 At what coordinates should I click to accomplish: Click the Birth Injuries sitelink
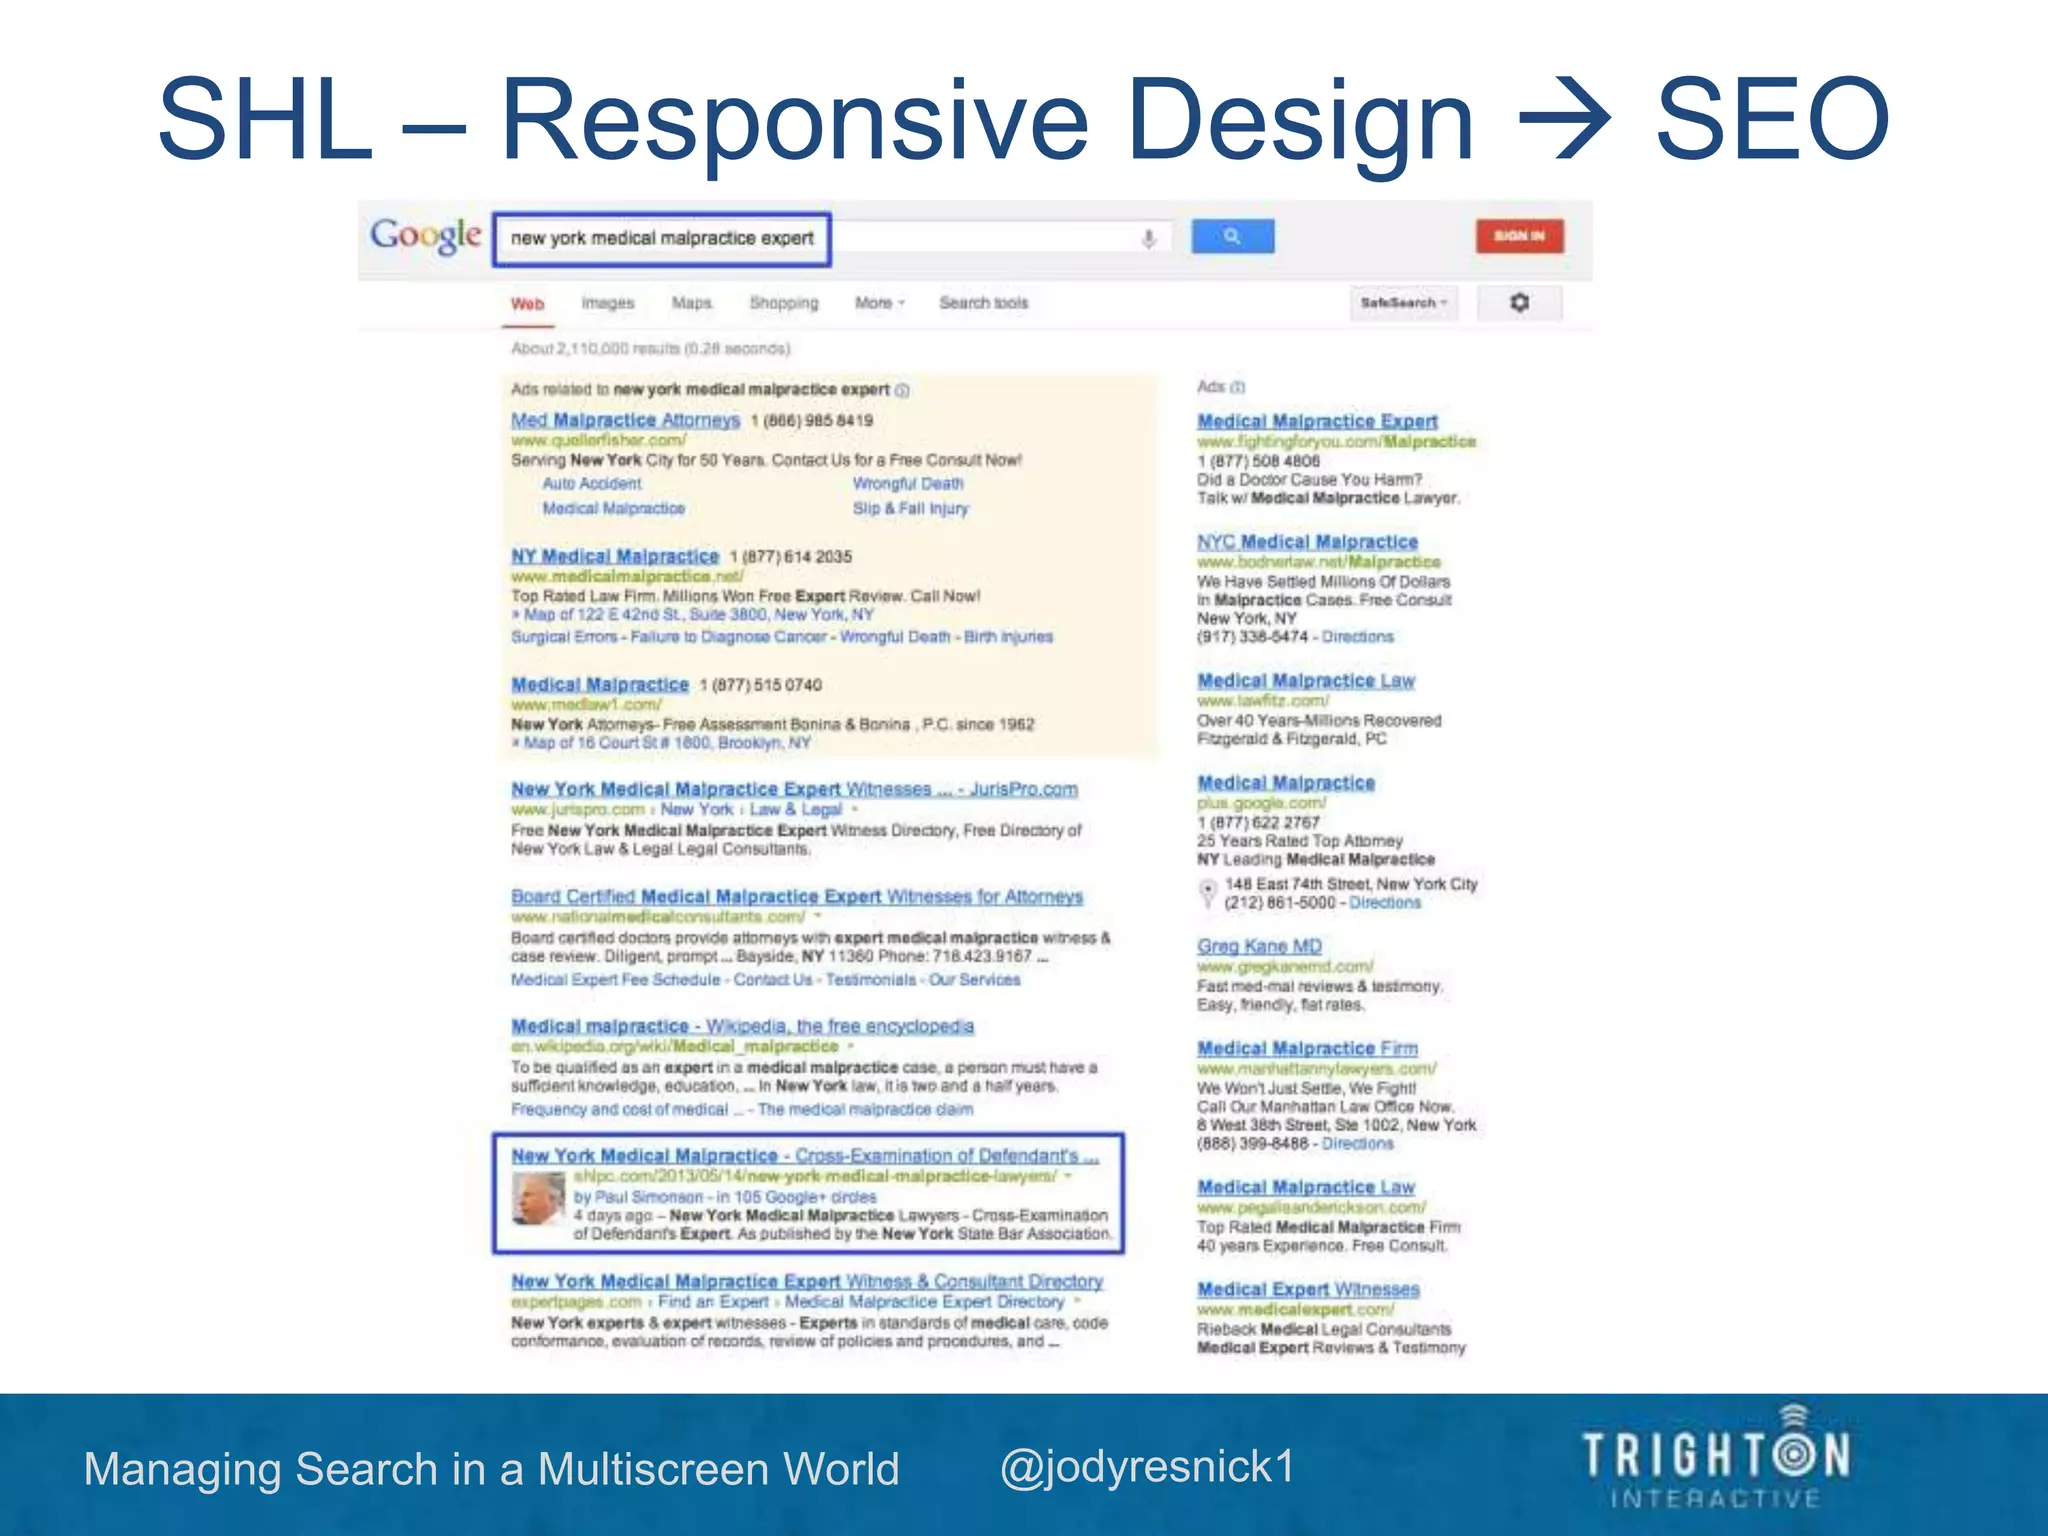click(x=1008, y=637)
